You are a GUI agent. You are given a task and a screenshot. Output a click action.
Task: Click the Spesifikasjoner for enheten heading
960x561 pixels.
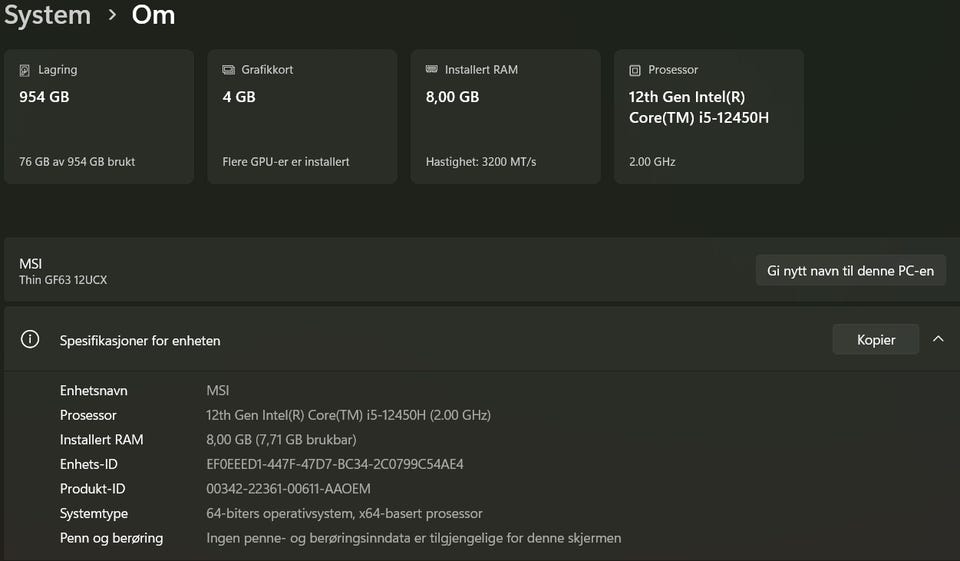(140, 341)
